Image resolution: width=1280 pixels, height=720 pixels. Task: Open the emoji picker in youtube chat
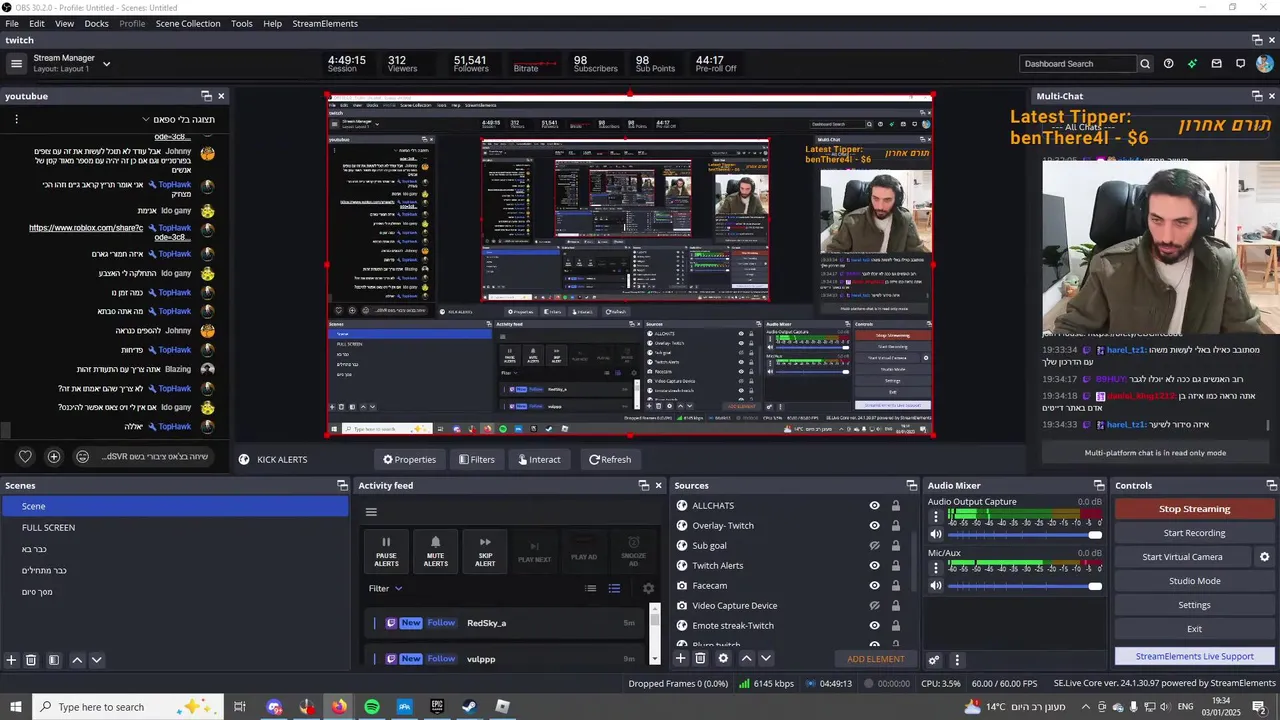click(83, 457)
